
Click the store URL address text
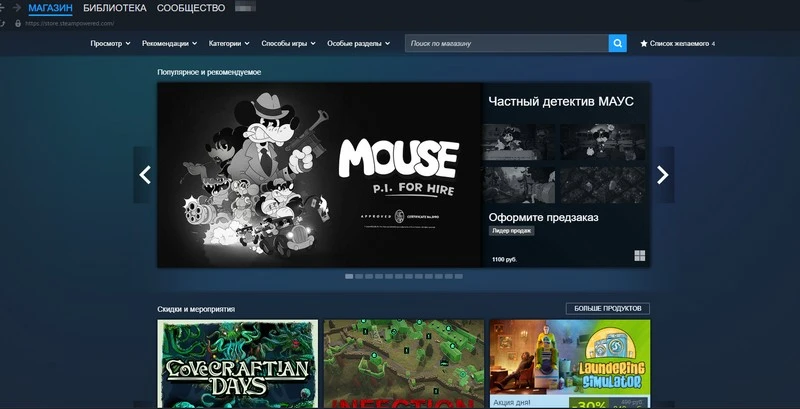pyautogui.click(x=70, y=23)
